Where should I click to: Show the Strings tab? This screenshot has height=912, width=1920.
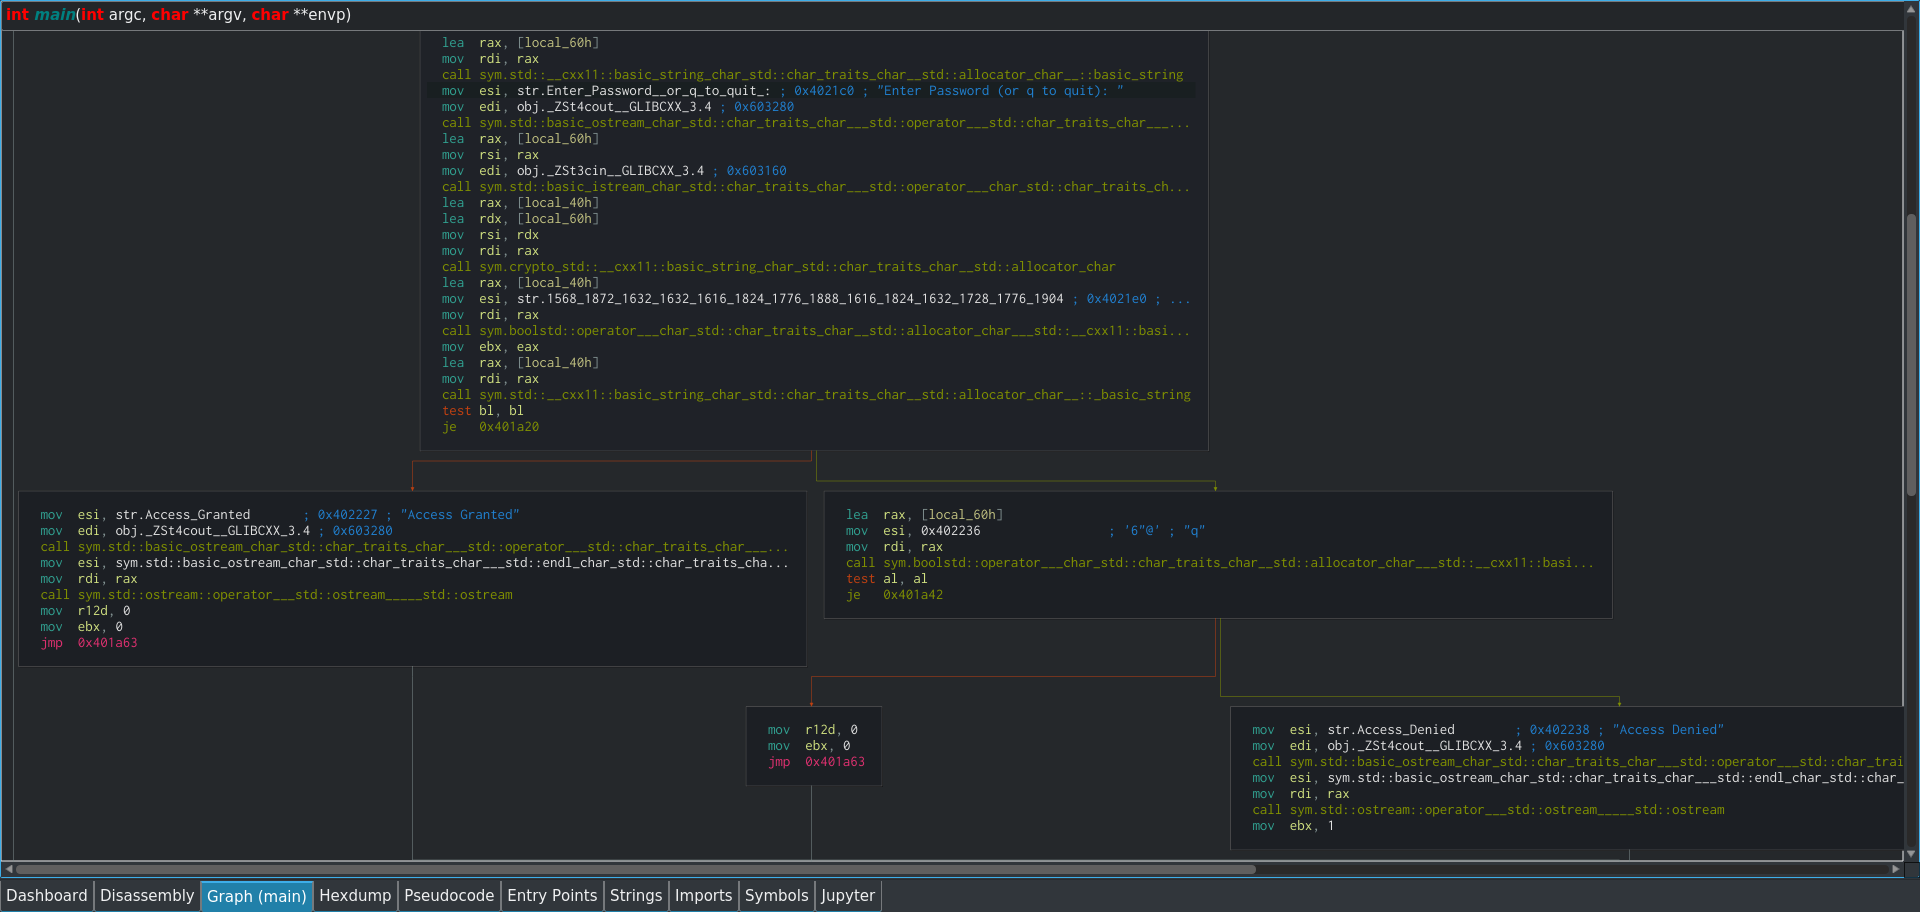pos(636,896)
